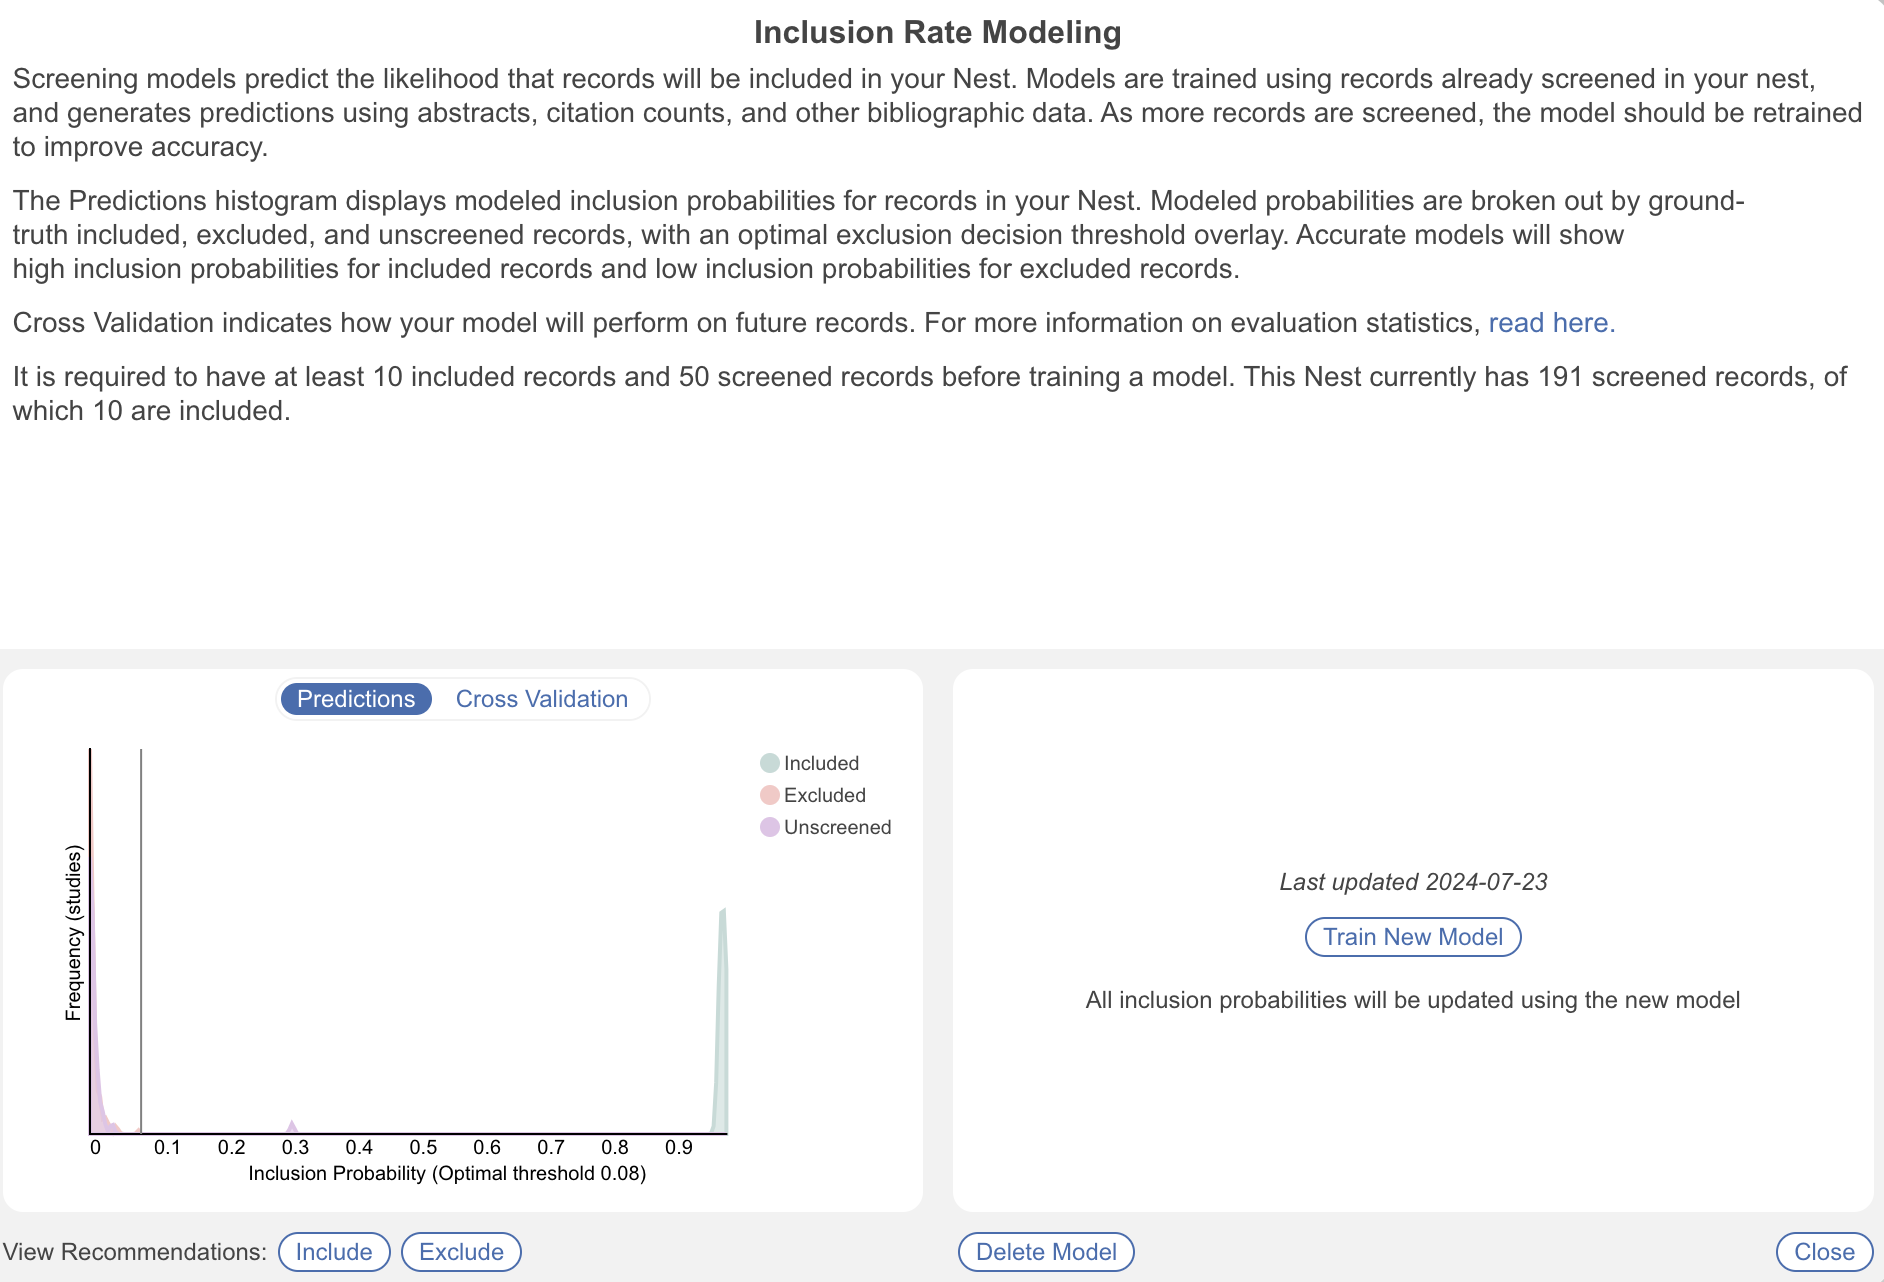1884x1282 pixels.
Task: Delete the current model
Action: tap(1045, 1251)
